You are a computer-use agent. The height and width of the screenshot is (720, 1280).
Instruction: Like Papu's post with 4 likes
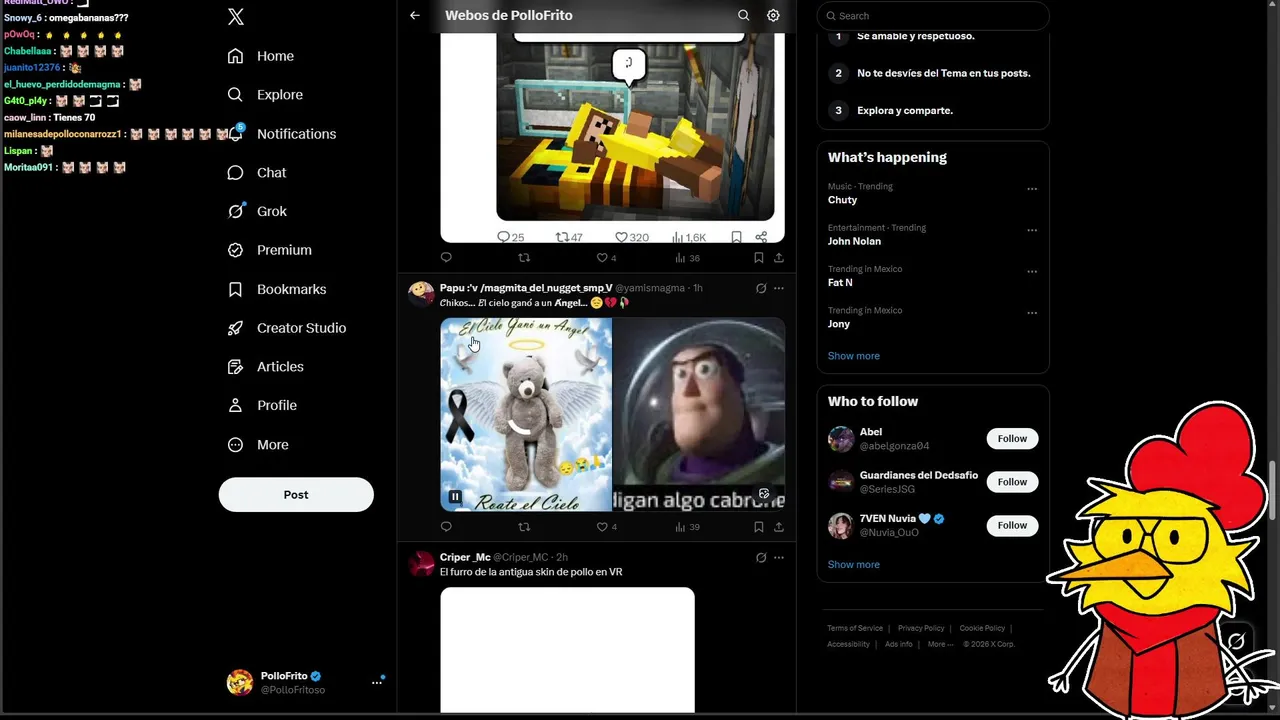[x=606, y=527]
